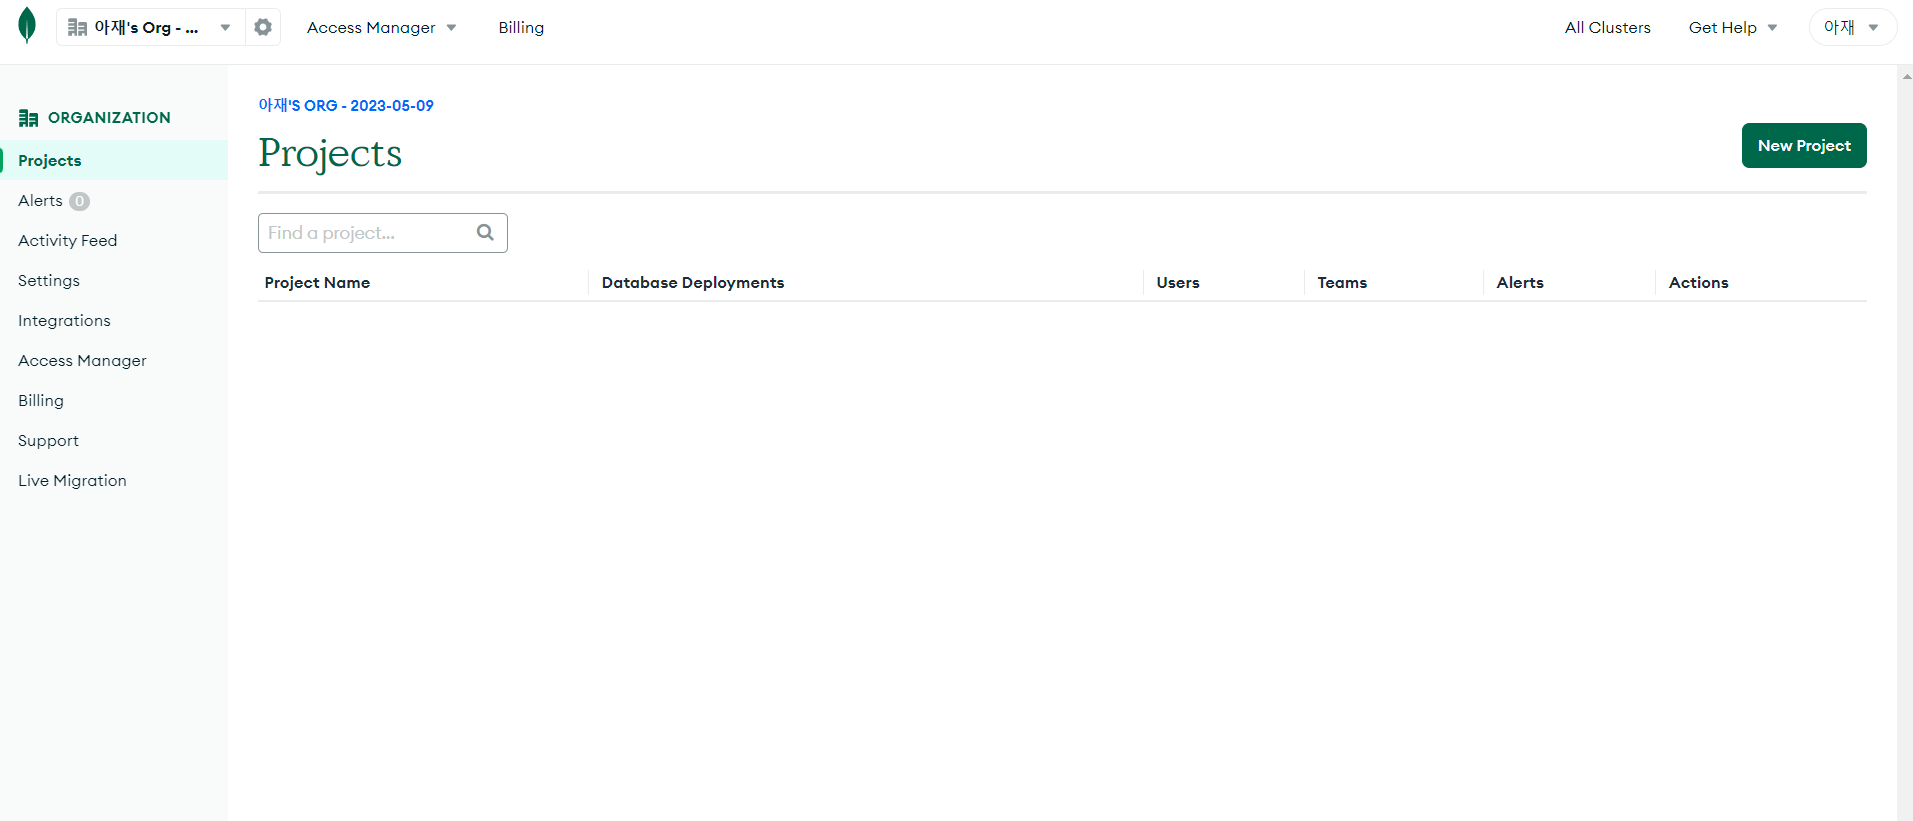This screenshot has height=821, width=1913.
Task: Click the Project Name column header
Action: click(317, 282)
